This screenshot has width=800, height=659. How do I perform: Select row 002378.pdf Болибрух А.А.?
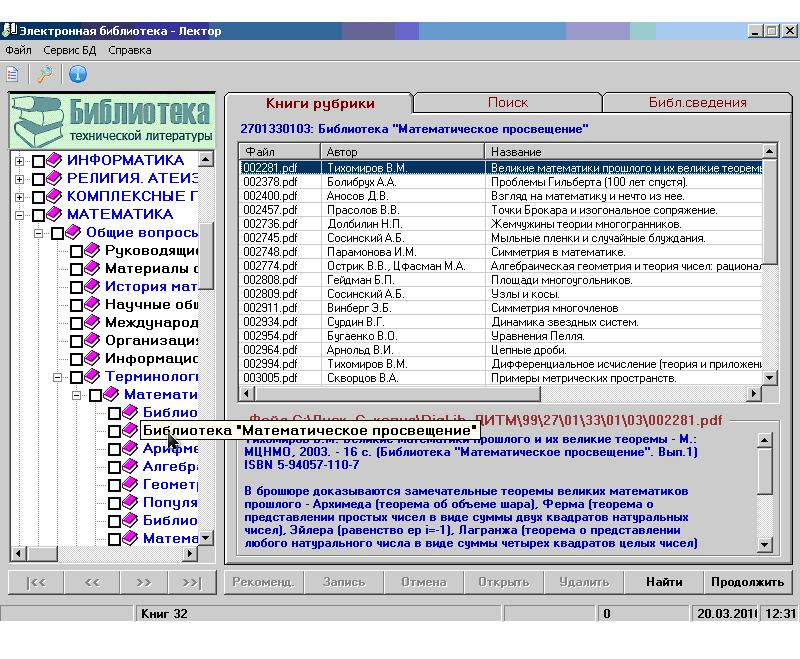(x=502, y=182)
